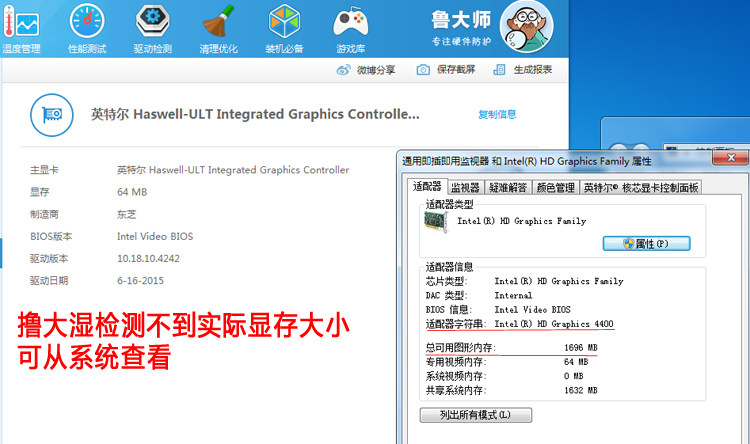Click 共享系统内存 value 1632 MB

581,390
